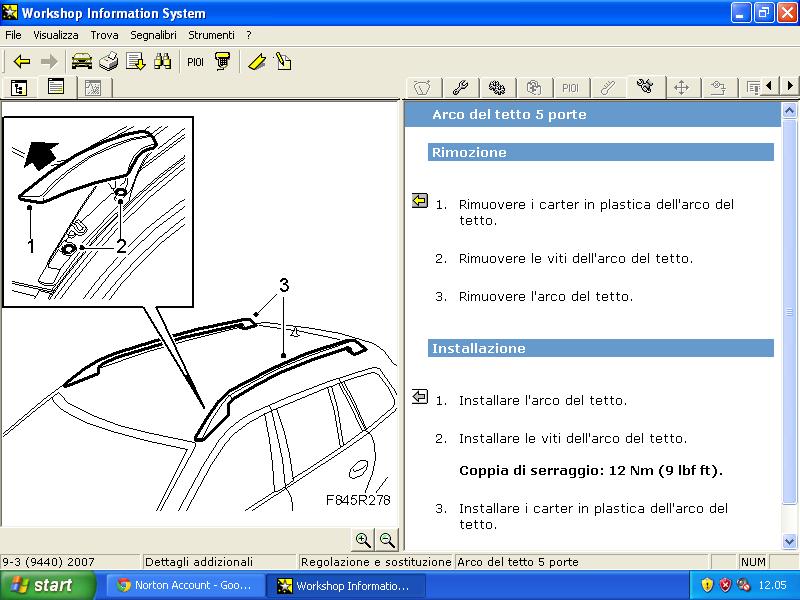Open the Trova menu

point(104,35)
